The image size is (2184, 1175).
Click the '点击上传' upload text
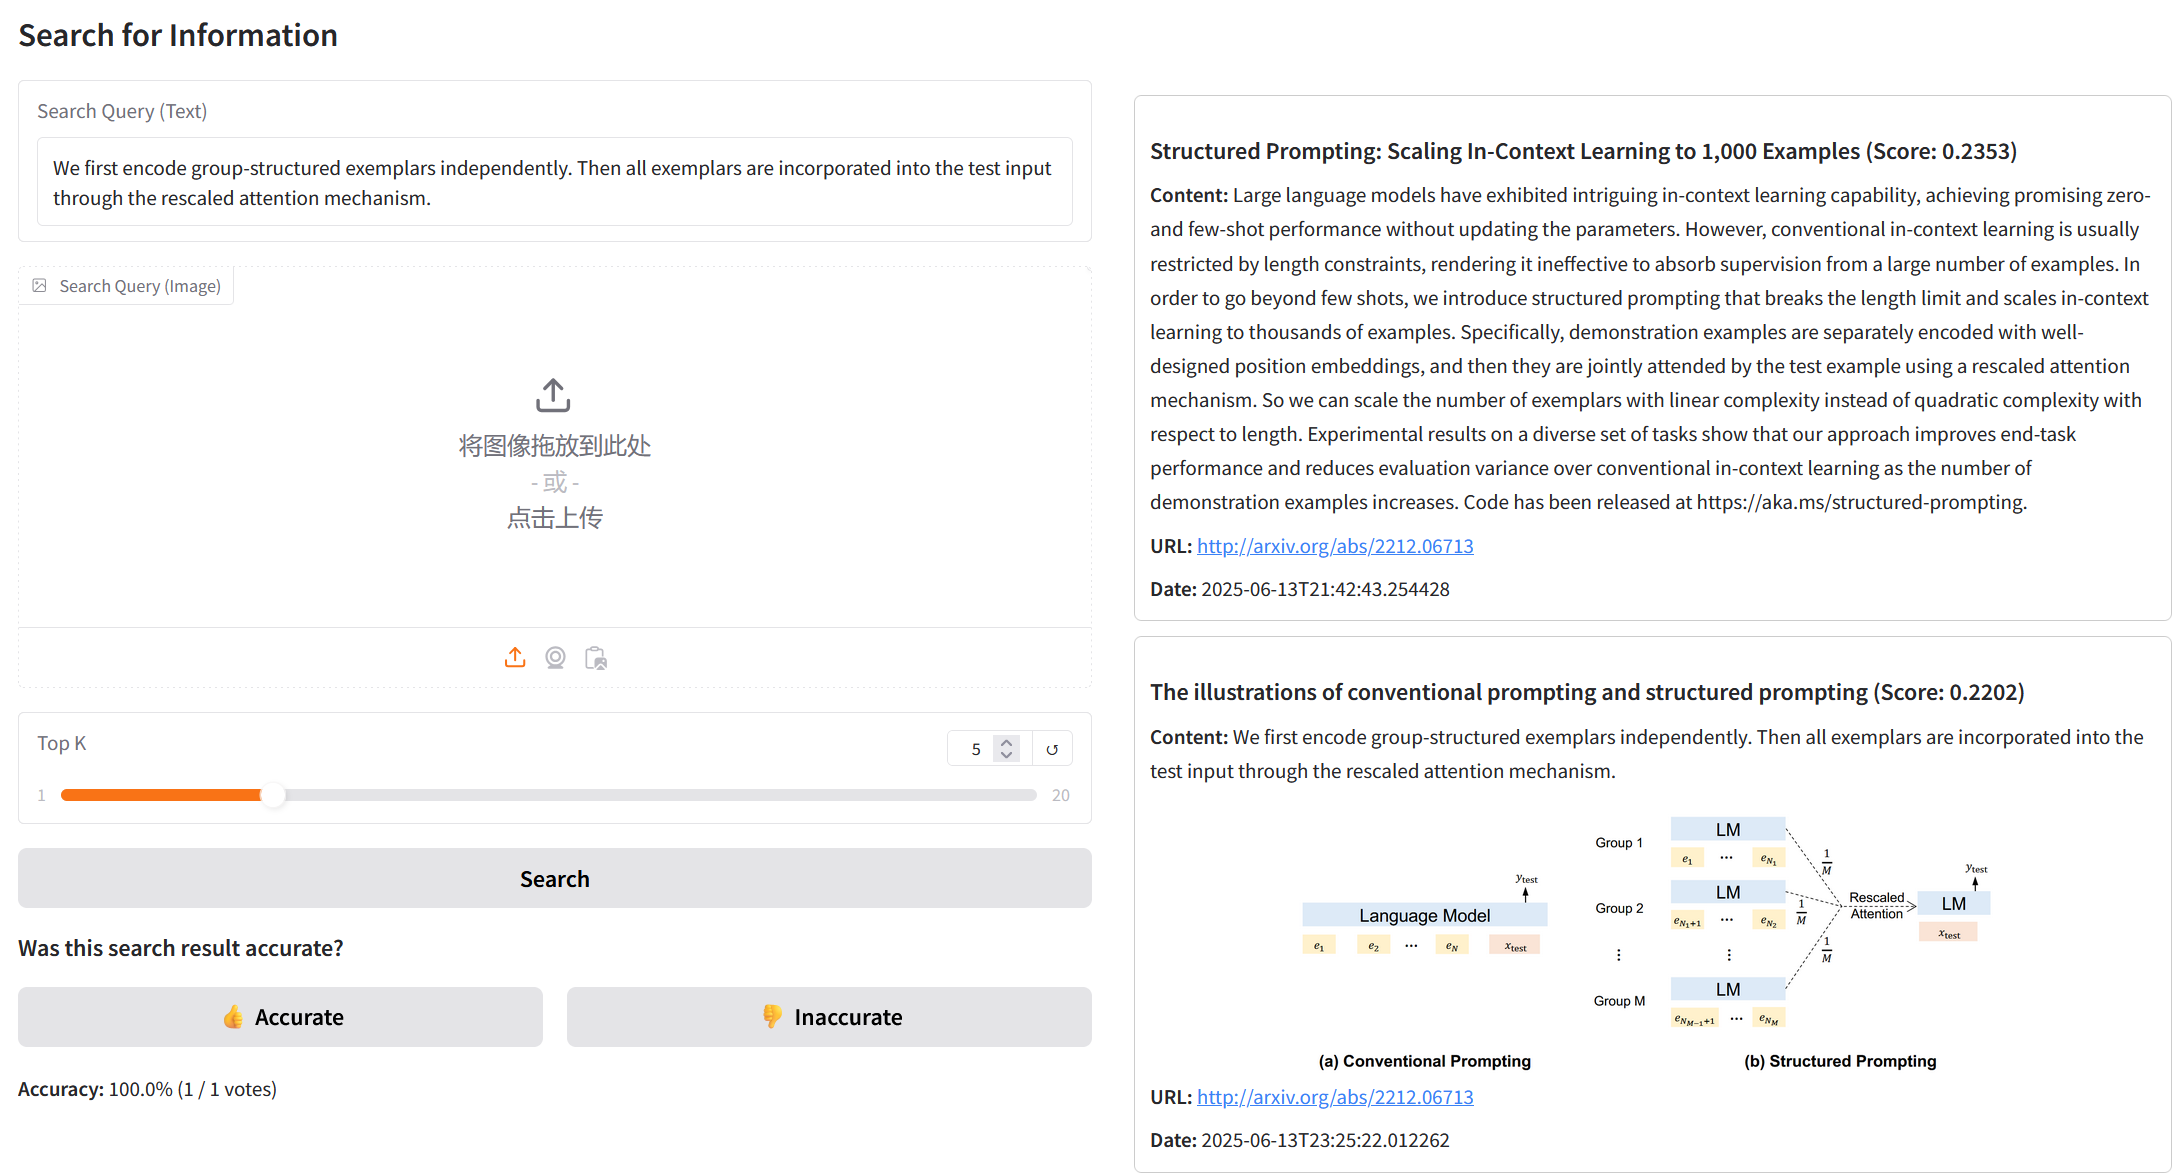tap(555, 518)
